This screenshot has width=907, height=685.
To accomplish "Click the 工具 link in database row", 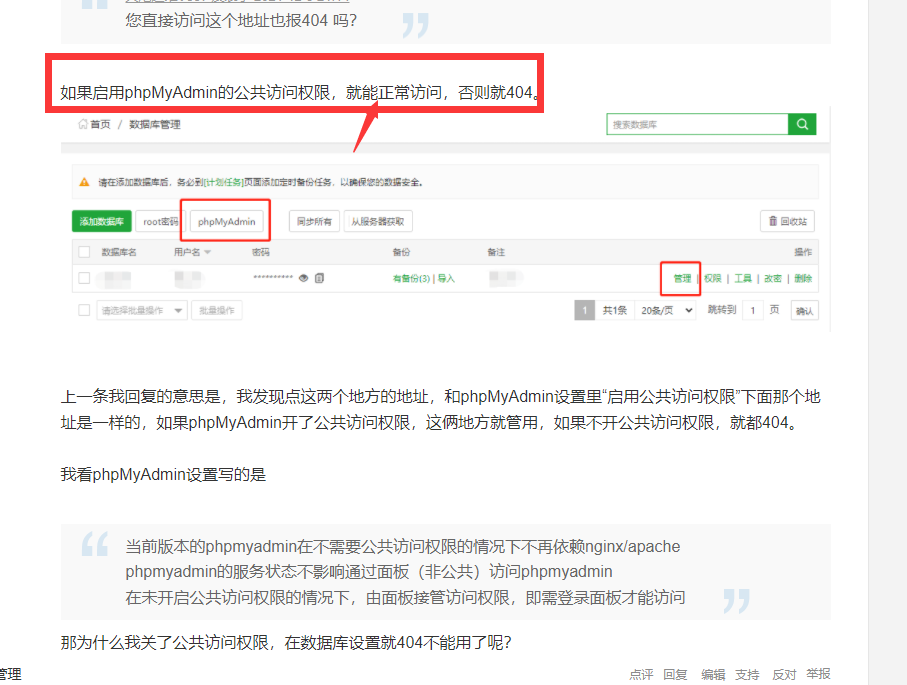I will click(743, 278).
